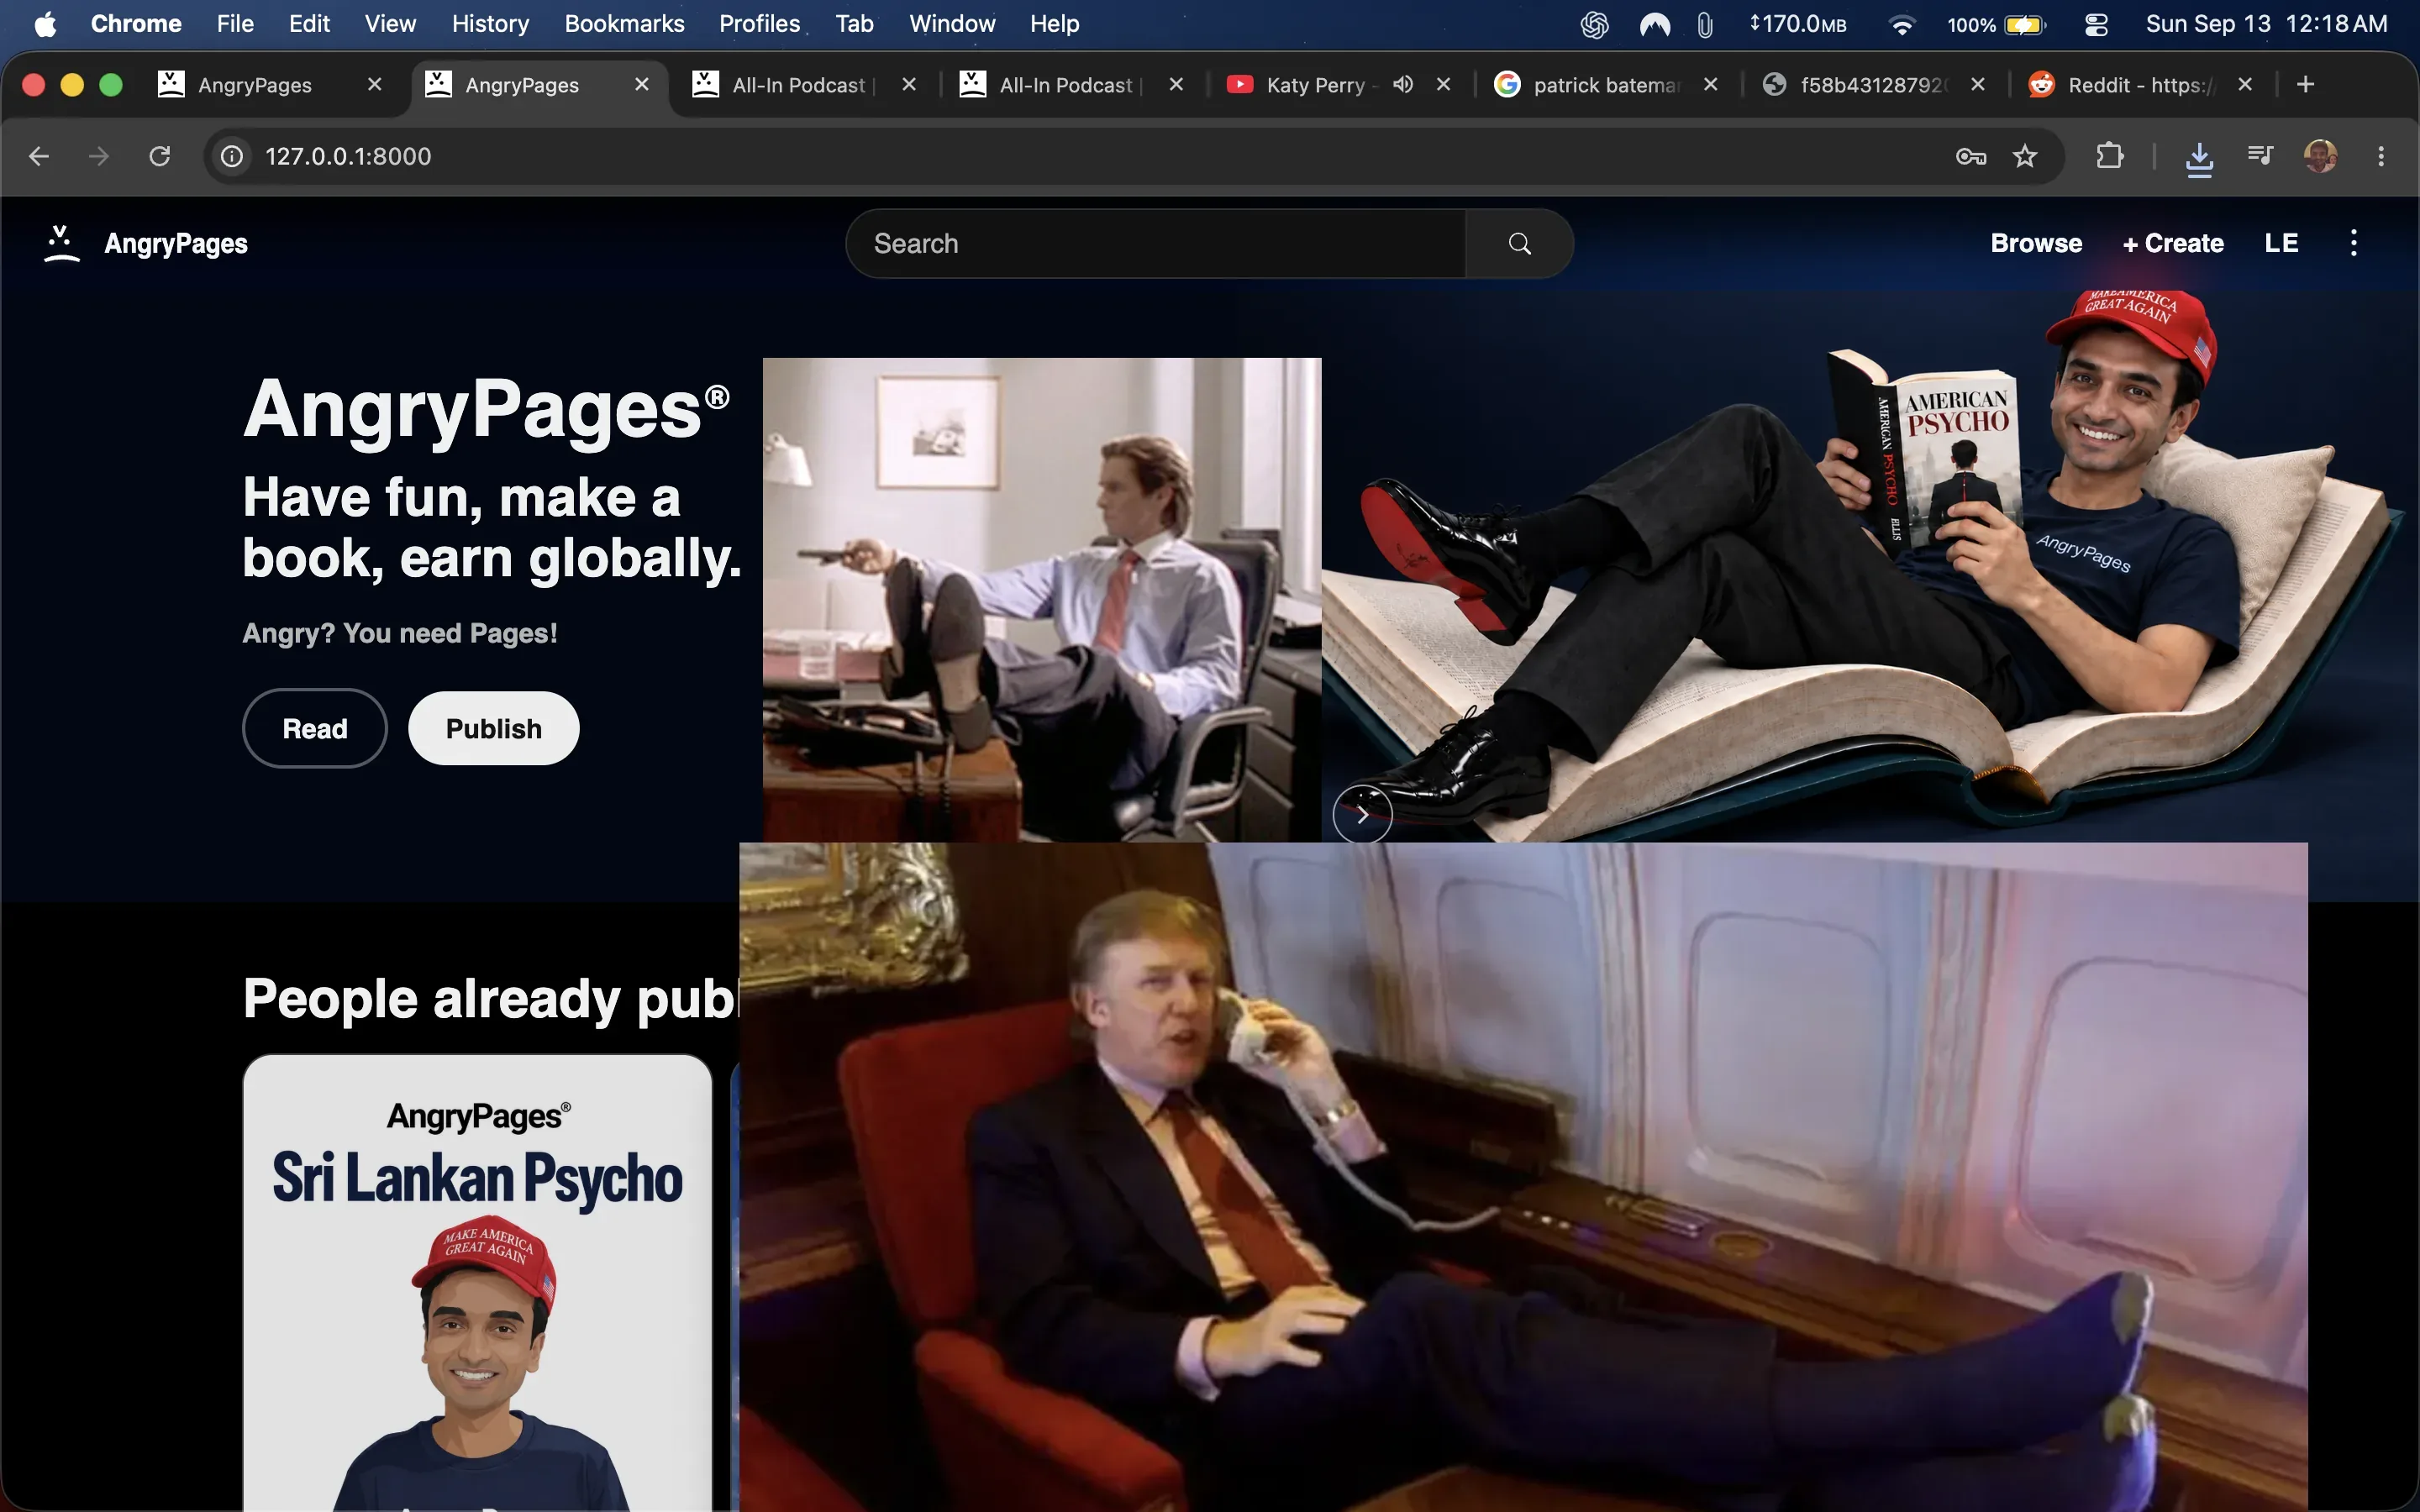Viewport: 2420px width, 1512px height.
Task: Open Chrome three-dot menu
Action: 2381,156
